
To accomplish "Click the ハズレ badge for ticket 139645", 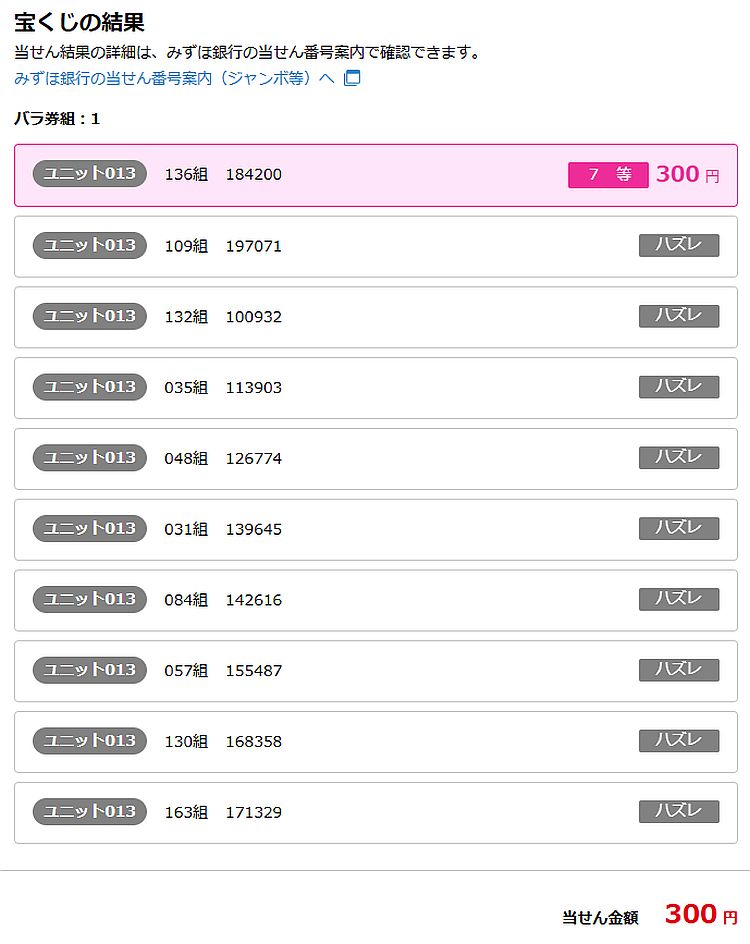I will [679, 529].
